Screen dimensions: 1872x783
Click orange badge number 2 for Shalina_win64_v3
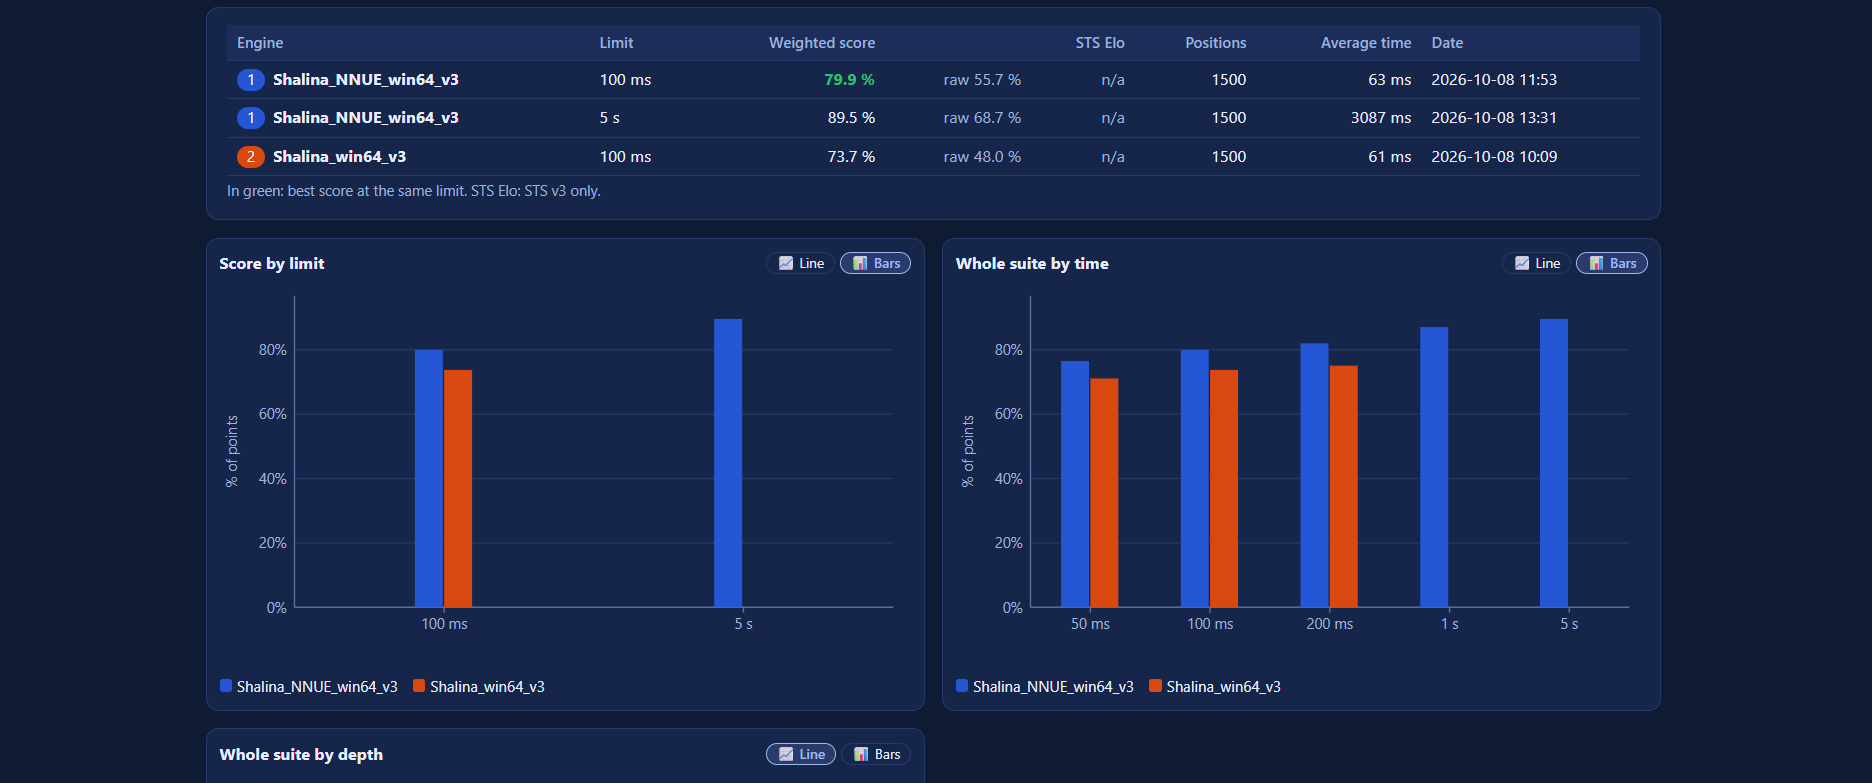pyautogui.click(x=250, y=157)
